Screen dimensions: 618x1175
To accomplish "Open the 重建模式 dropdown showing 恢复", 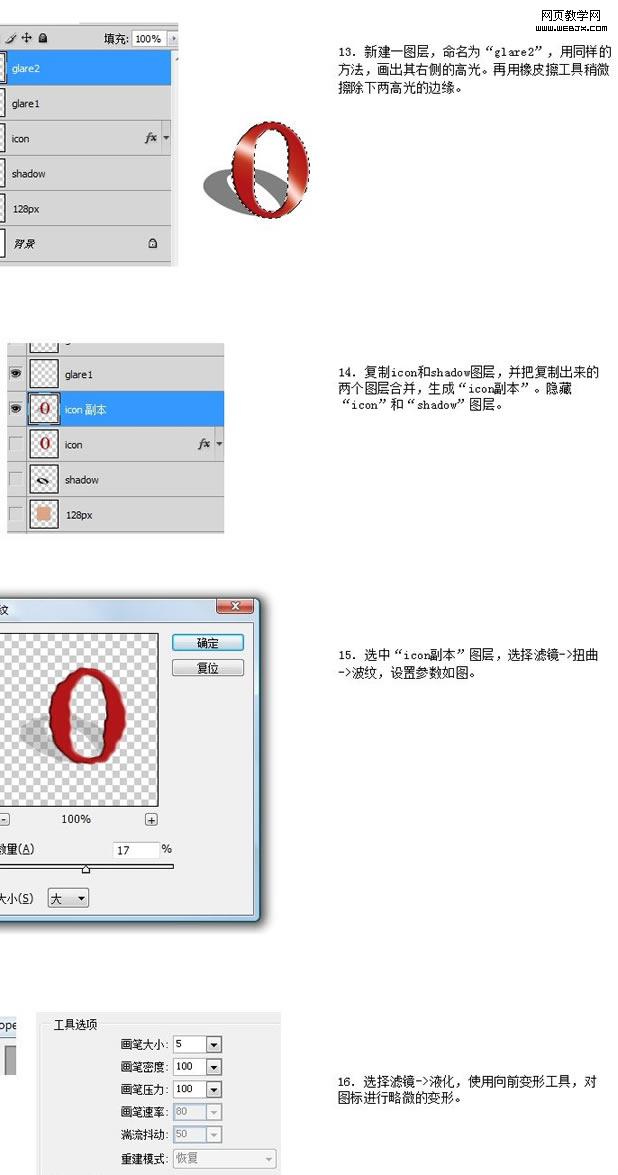I will coord(225,1159).
